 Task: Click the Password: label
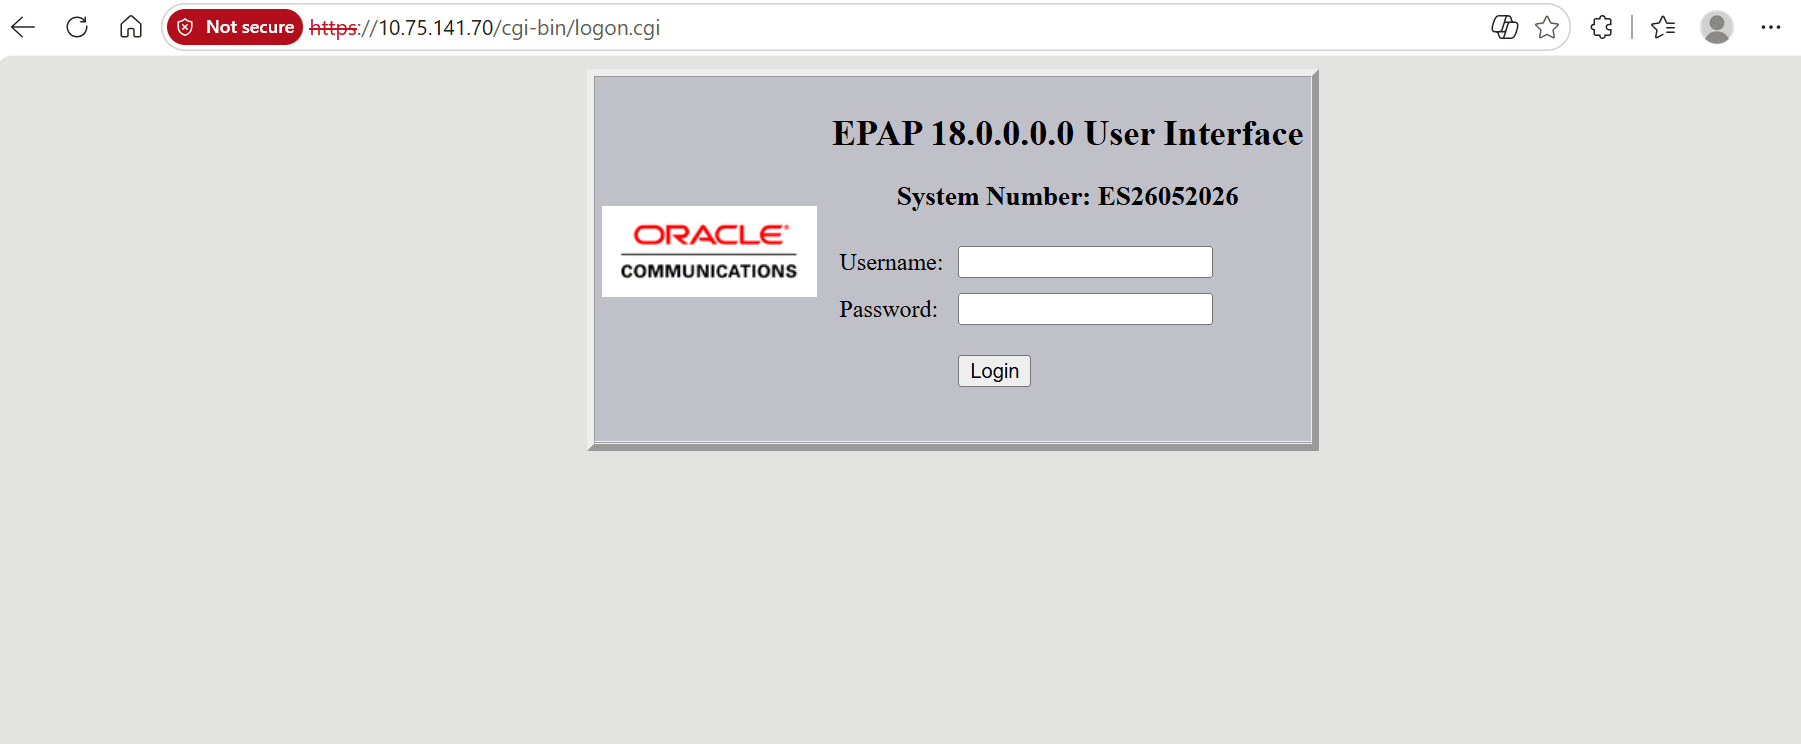(888, 309)
